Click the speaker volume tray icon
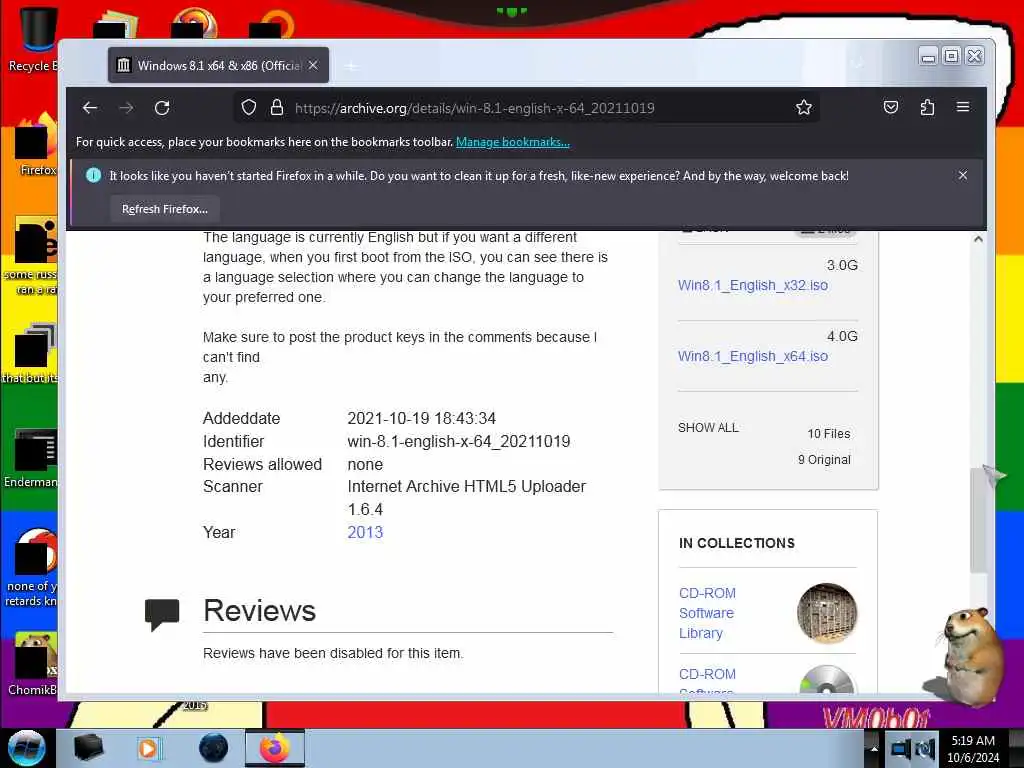 click(x=925, y=748)
